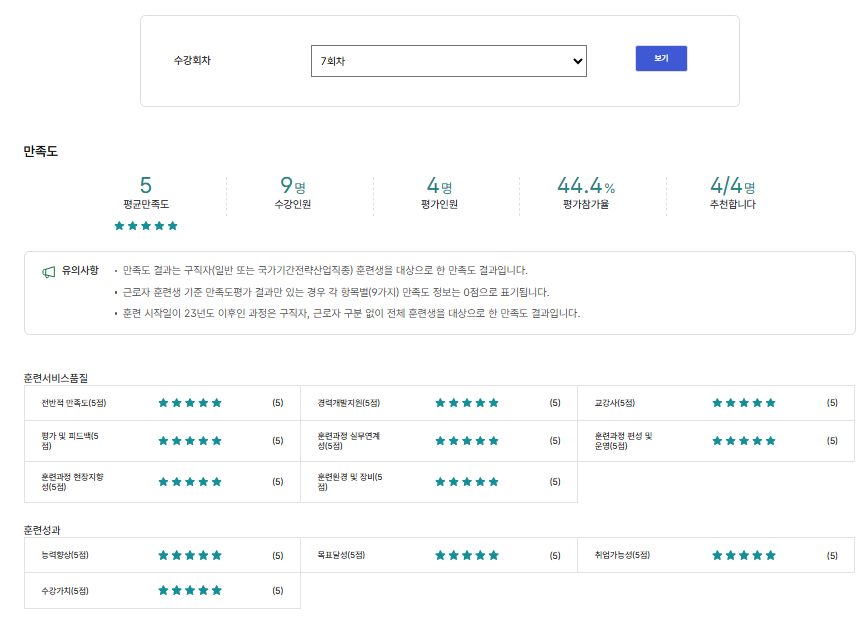Click the 취업가능성 star rating
The height and width of the screenshot is (618, 867).
pyautogui.click(x=744, y=555)
